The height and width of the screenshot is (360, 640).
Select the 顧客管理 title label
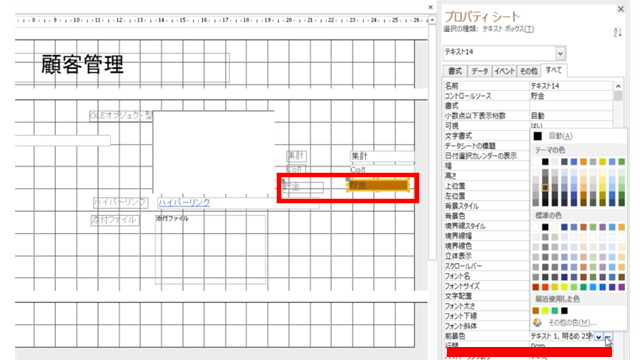(82, 64)
